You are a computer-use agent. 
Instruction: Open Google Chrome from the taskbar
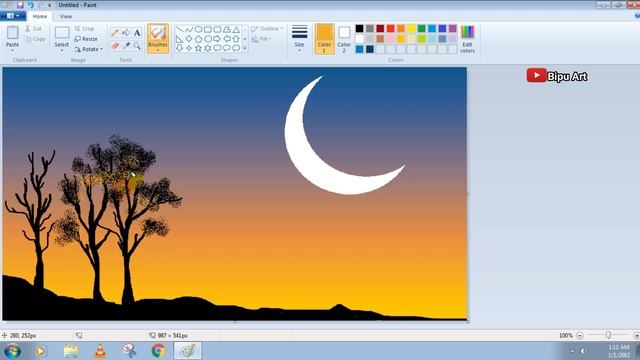click(x=158, y=351)
